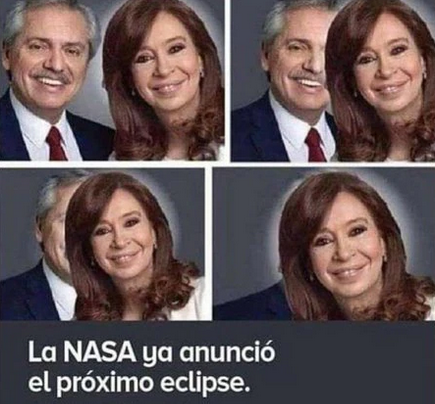Viewport: 435px width, 404px height.
Task: Click the red tie in the top-right panel
Action: [x=314, y=145]
